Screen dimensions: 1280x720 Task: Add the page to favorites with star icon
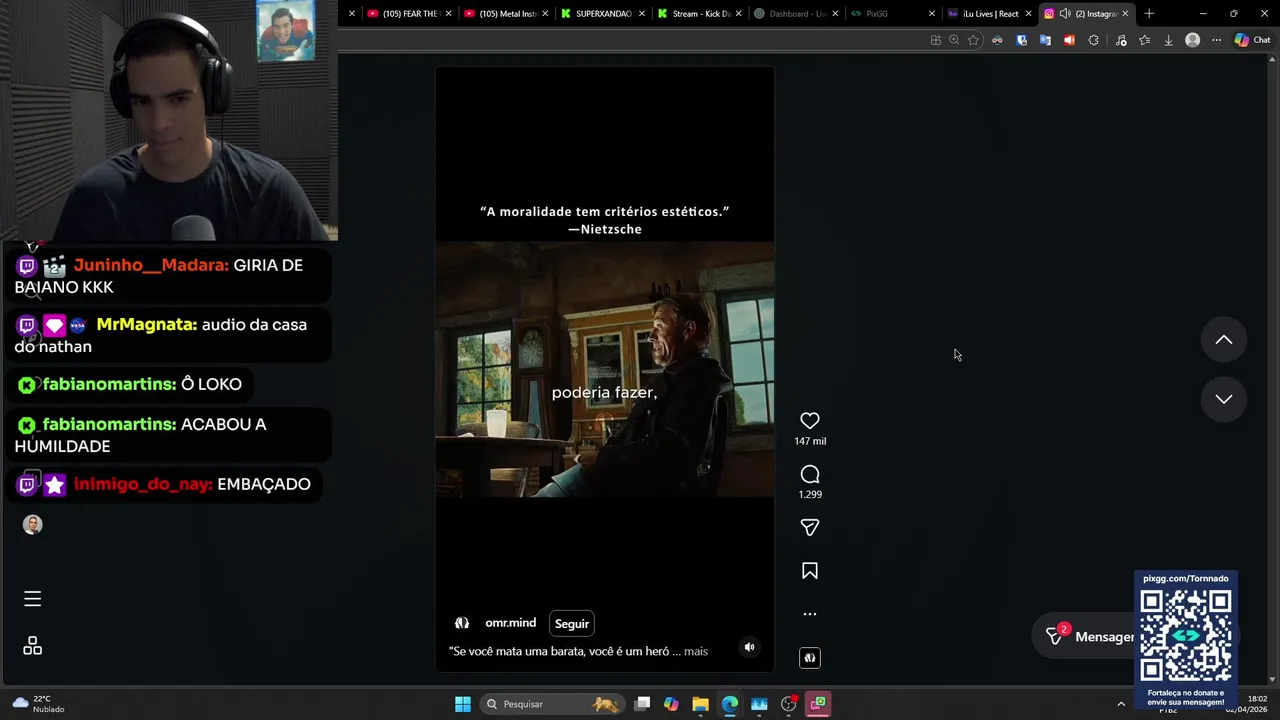pos(973,40)
